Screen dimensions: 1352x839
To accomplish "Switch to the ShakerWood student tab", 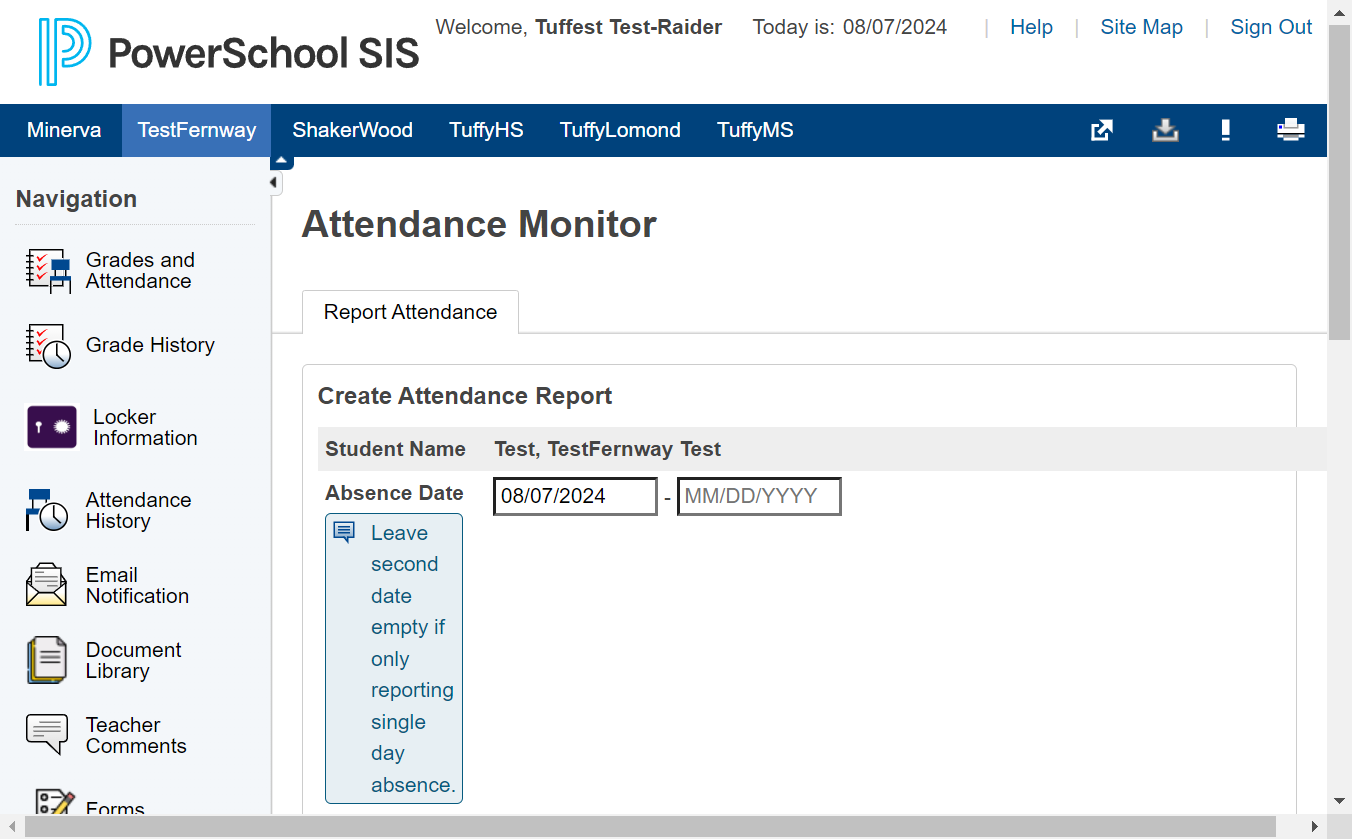I will click(x=352, y=130).
